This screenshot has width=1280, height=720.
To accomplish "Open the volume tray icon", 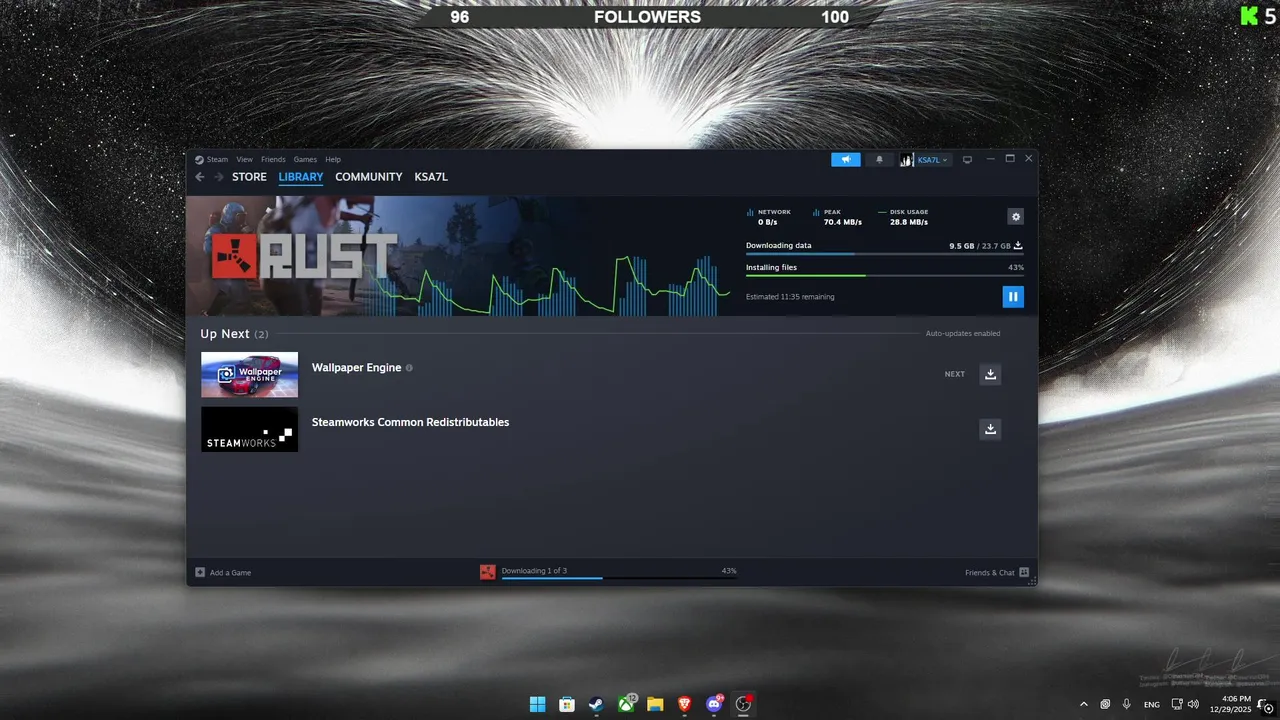I will (x=1193, y=704).
